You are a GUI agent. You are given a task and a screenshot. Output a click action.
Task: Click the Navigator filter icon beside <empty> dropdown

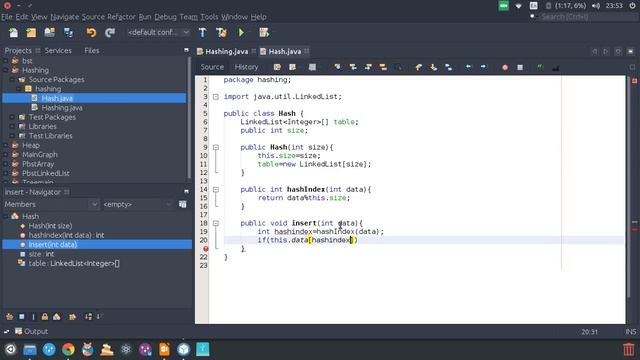(x=182, y=204)
